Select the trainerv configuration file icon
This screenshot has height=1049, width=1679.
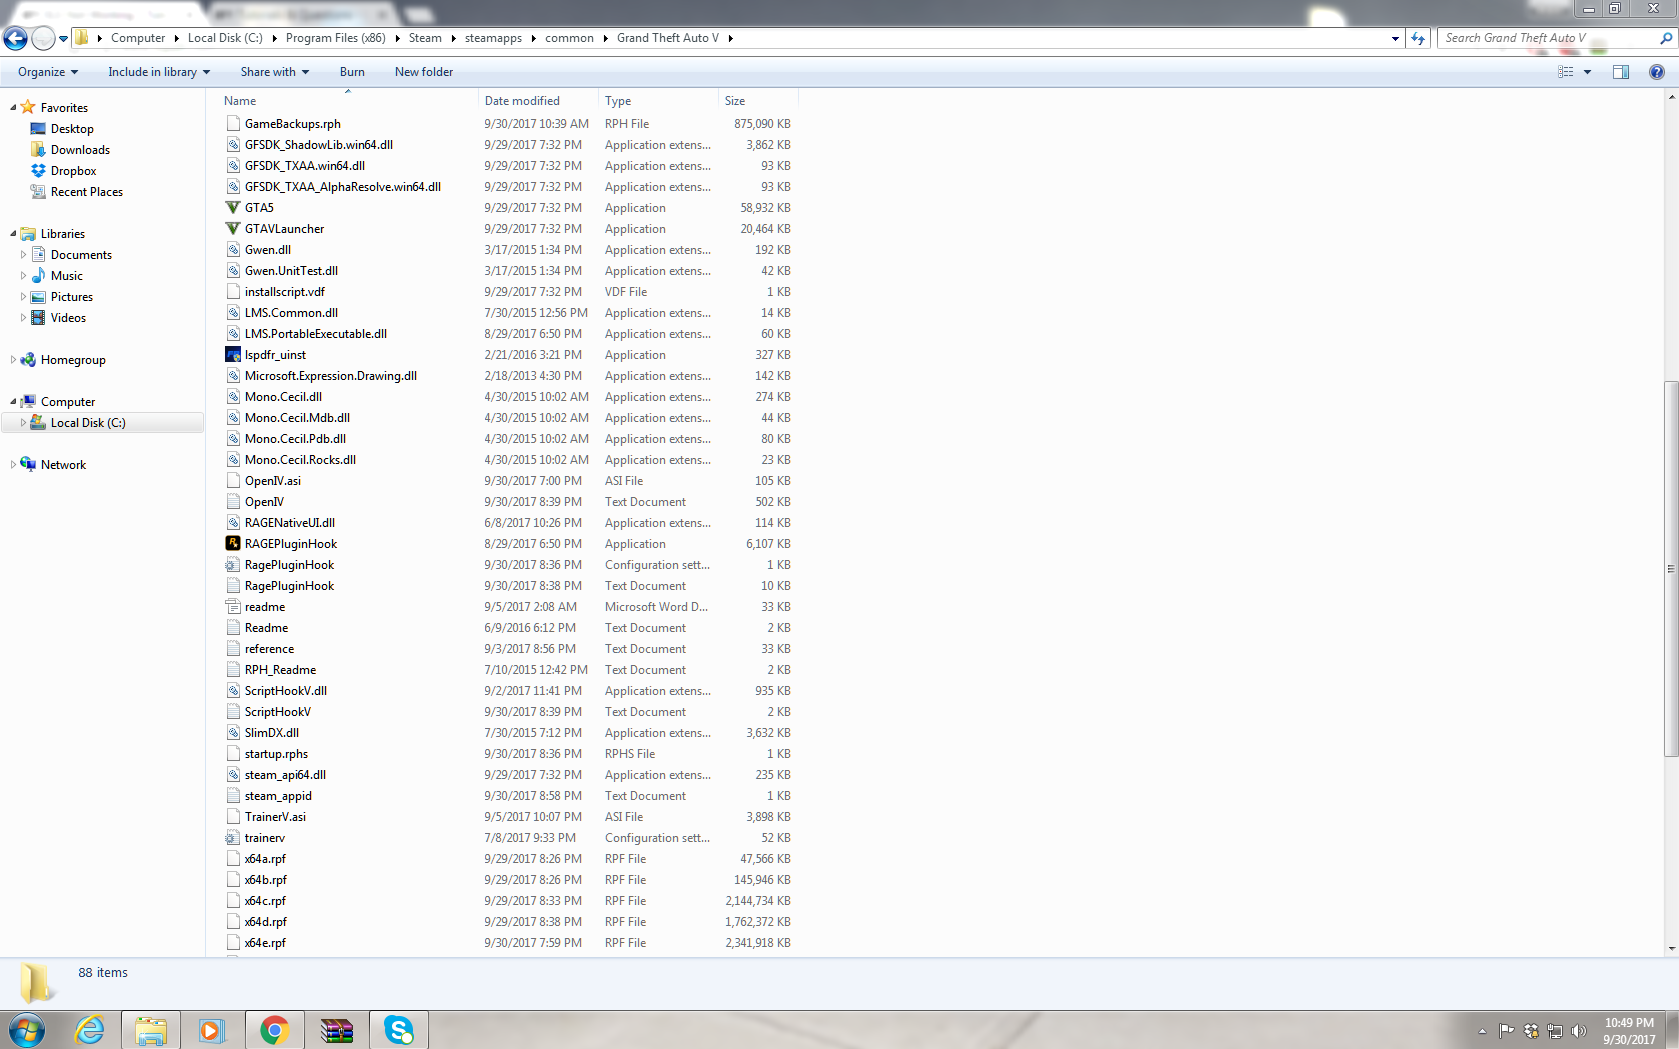(233, 838)
